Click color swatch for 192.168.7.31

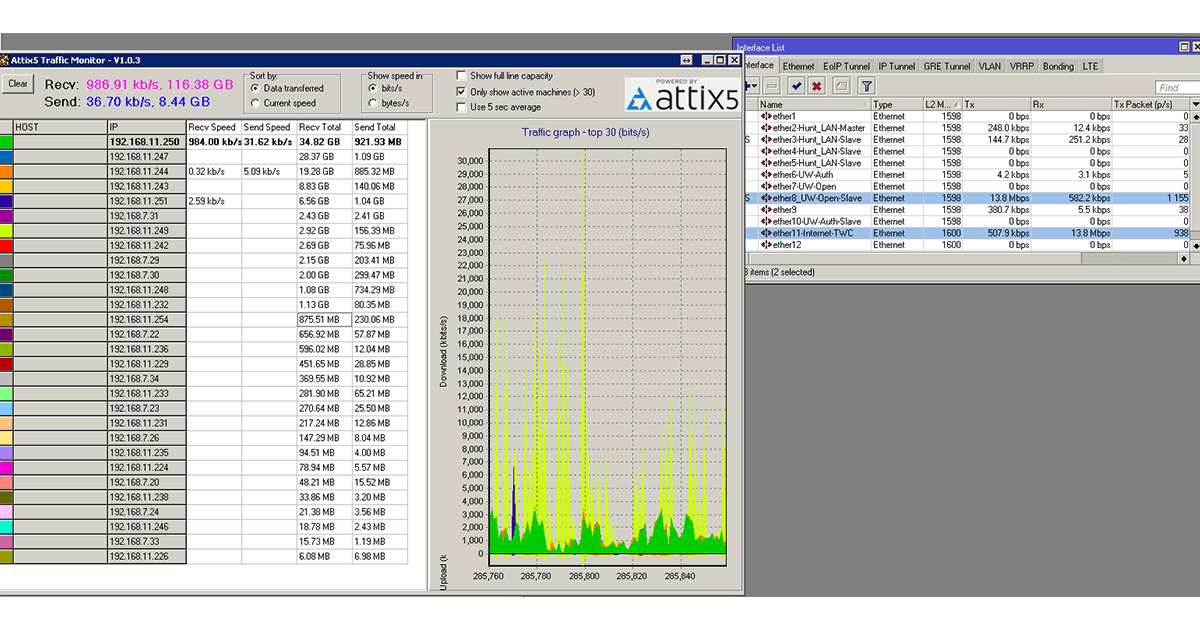pyautogui.click(x=6, y=215)
